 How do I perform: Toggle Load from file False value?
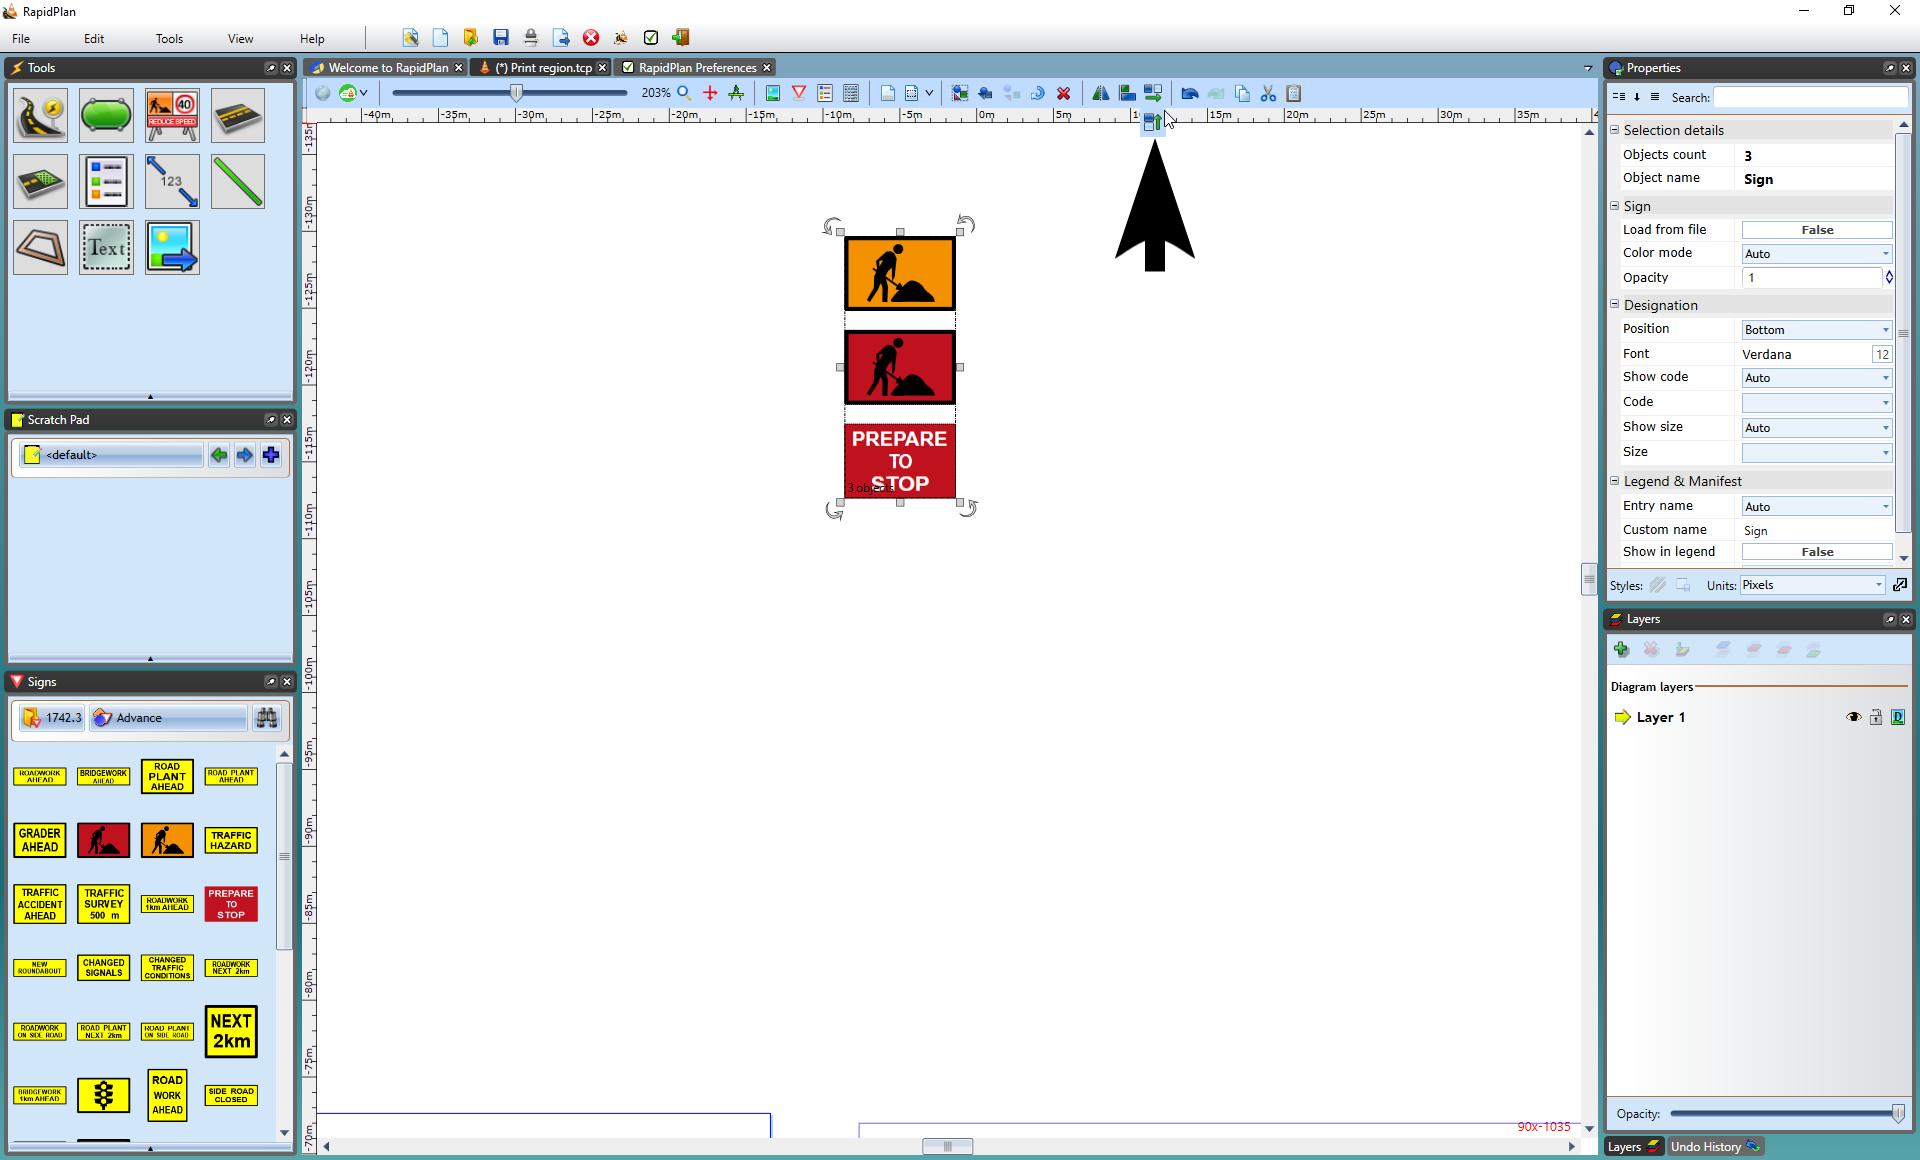coord(1817,230)
